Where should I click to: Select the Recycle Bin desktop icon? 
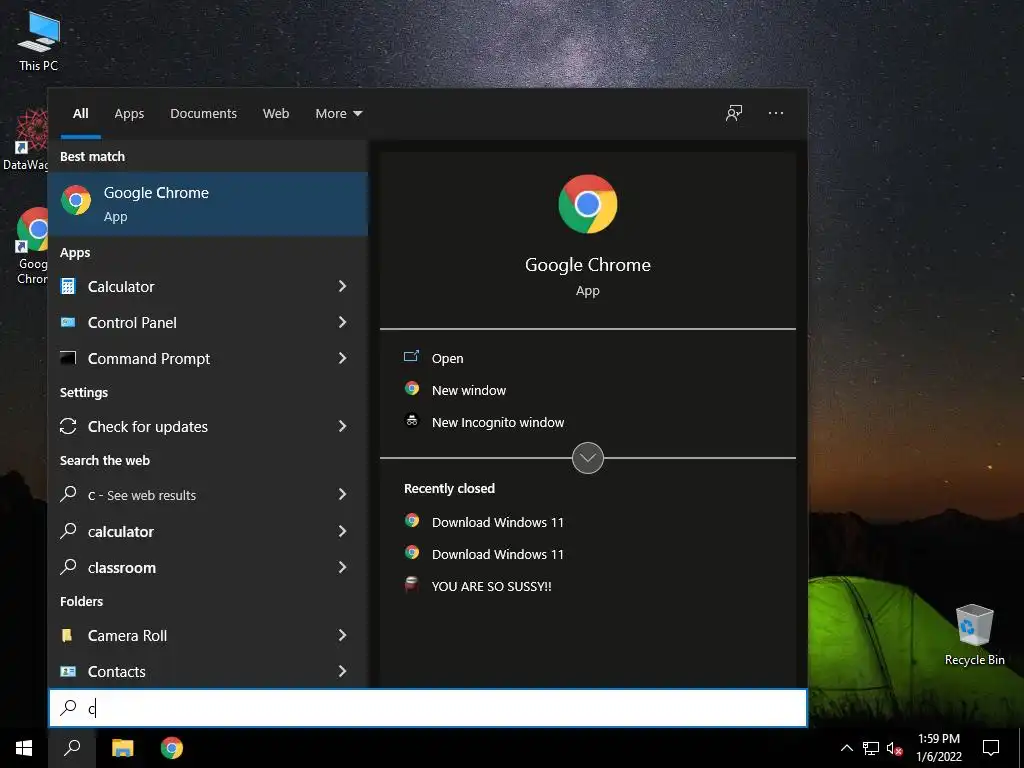[974, 635]
